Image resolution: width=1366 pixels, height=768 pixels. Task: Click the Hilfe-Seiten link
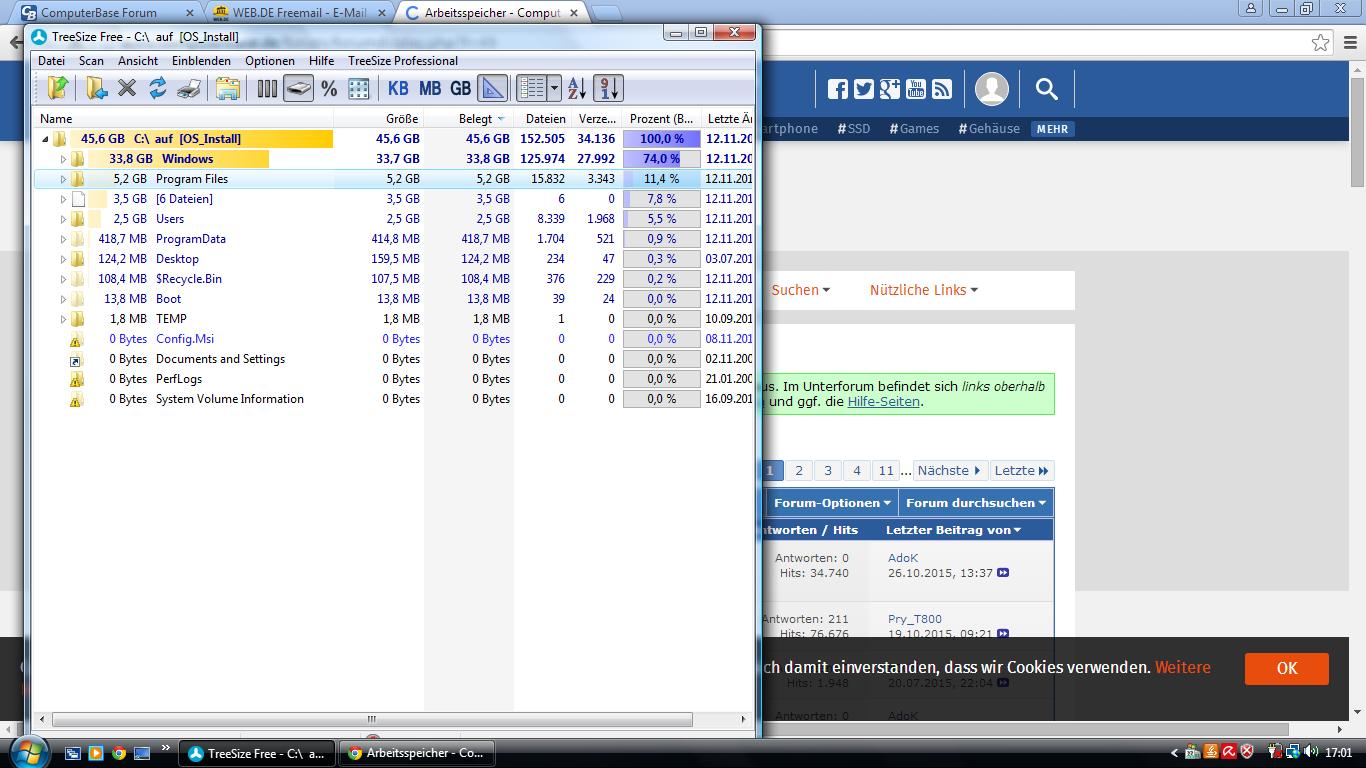tap(884, 402)
